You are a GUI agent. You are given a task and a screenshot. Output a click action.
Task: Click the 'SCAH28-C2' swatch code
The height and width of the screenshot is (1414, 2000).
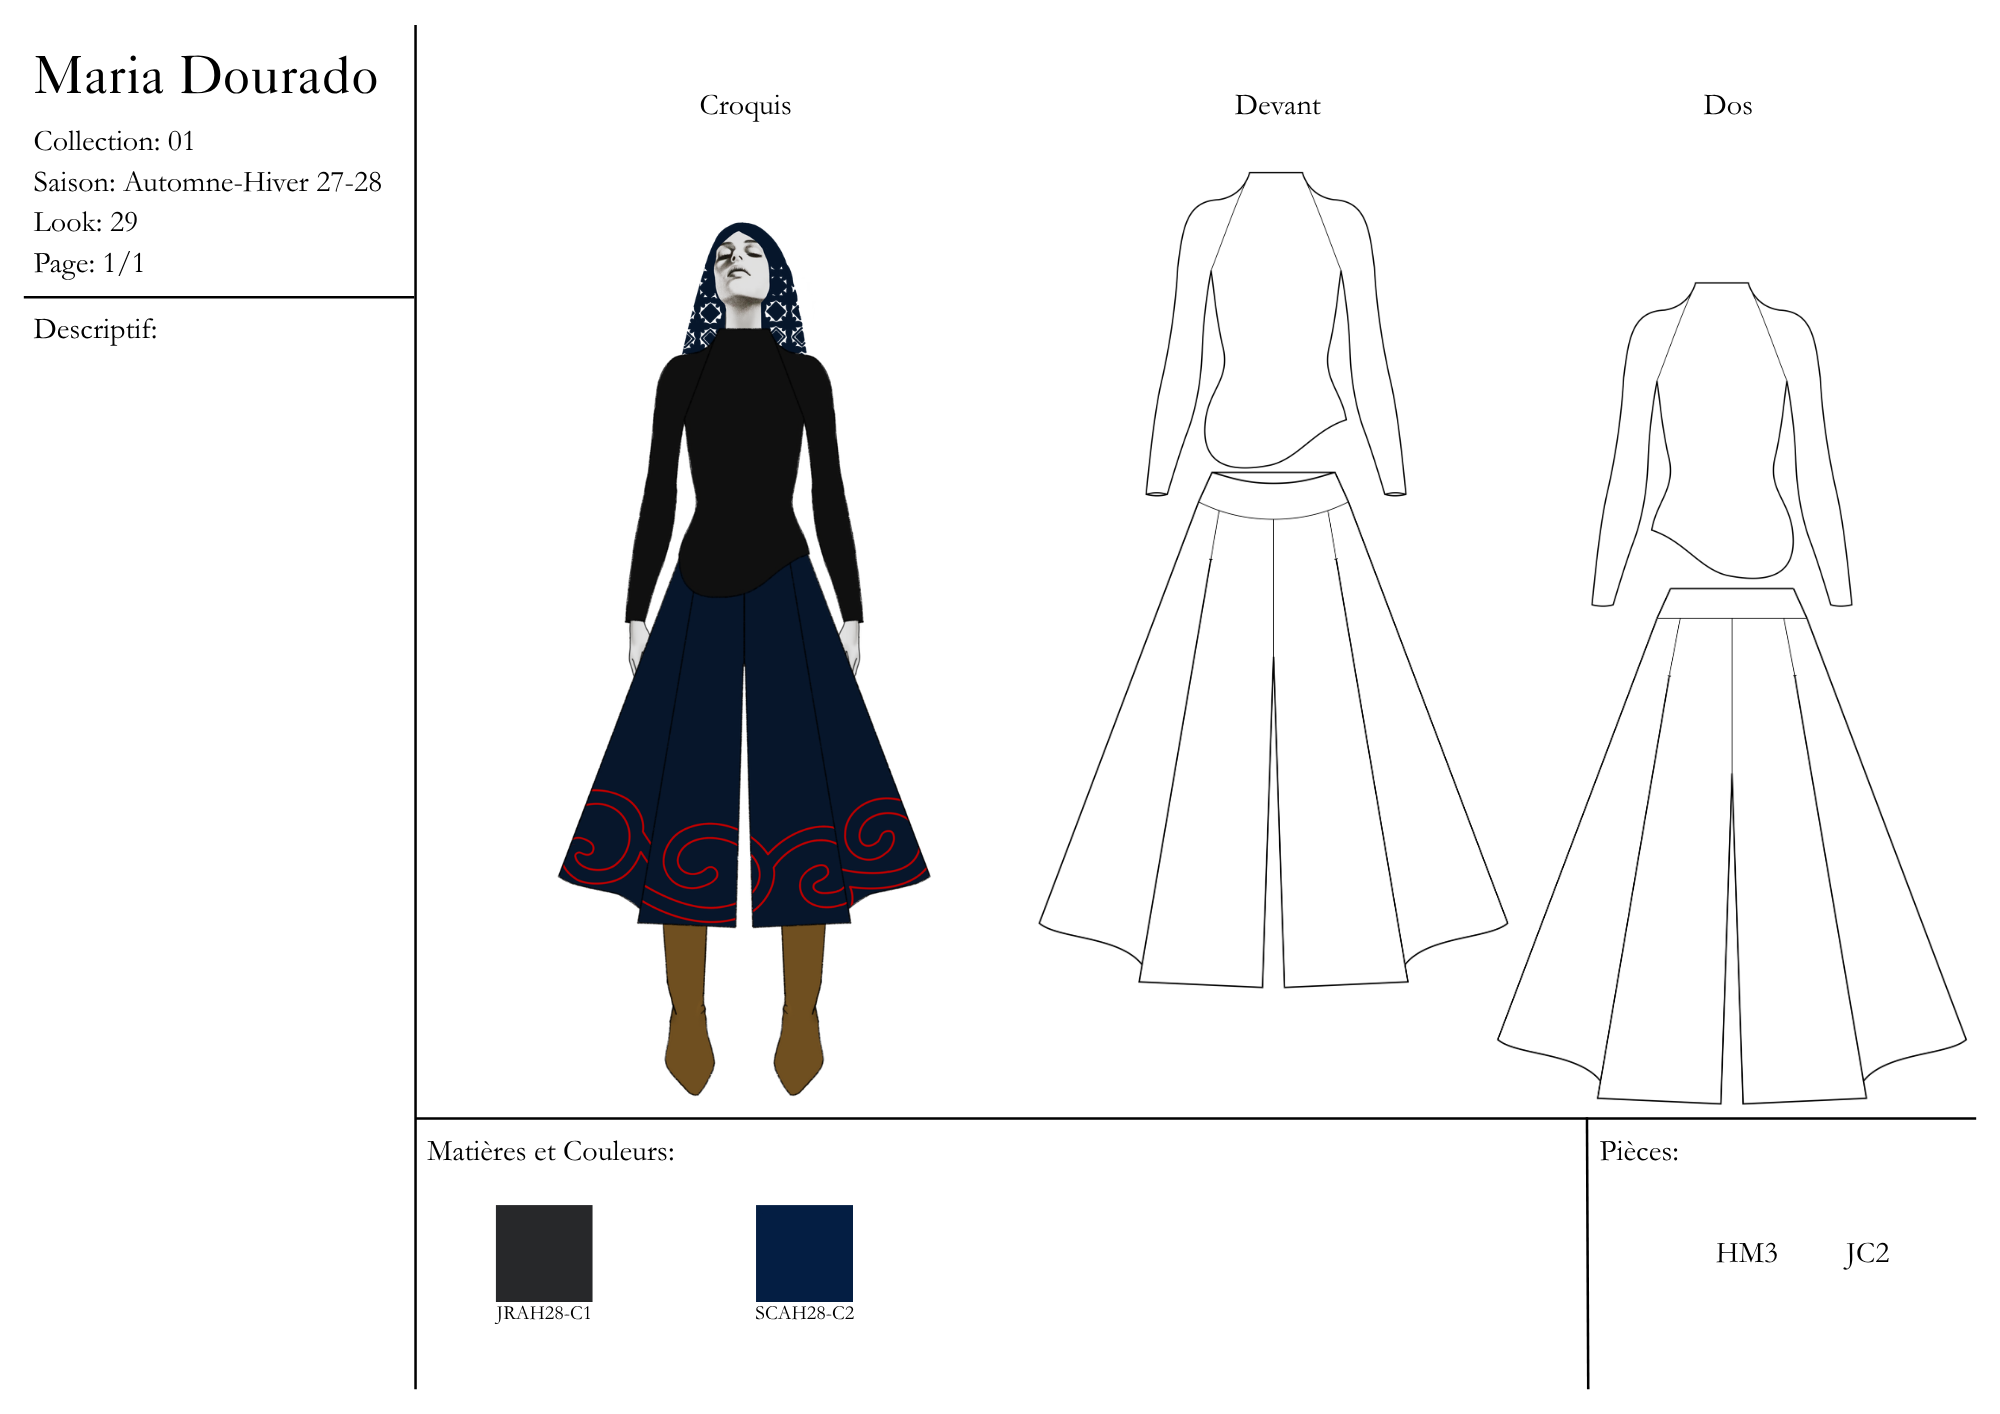(805, 1313)
